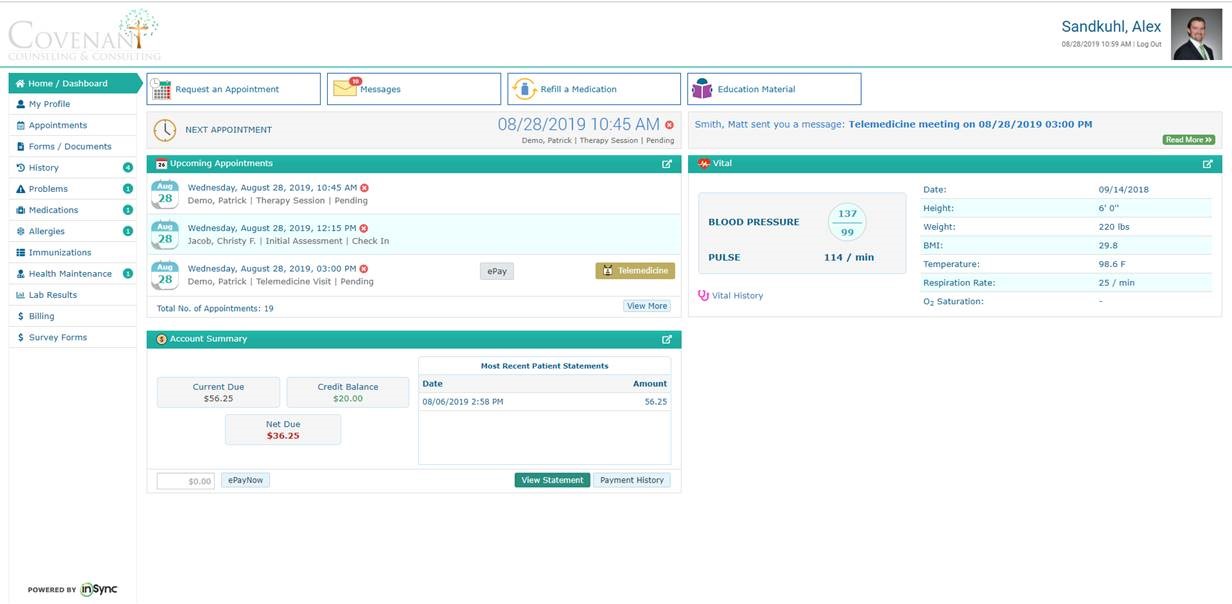Open the Education Material book icon
The image size is (1232, 604).
click(702, 89)
